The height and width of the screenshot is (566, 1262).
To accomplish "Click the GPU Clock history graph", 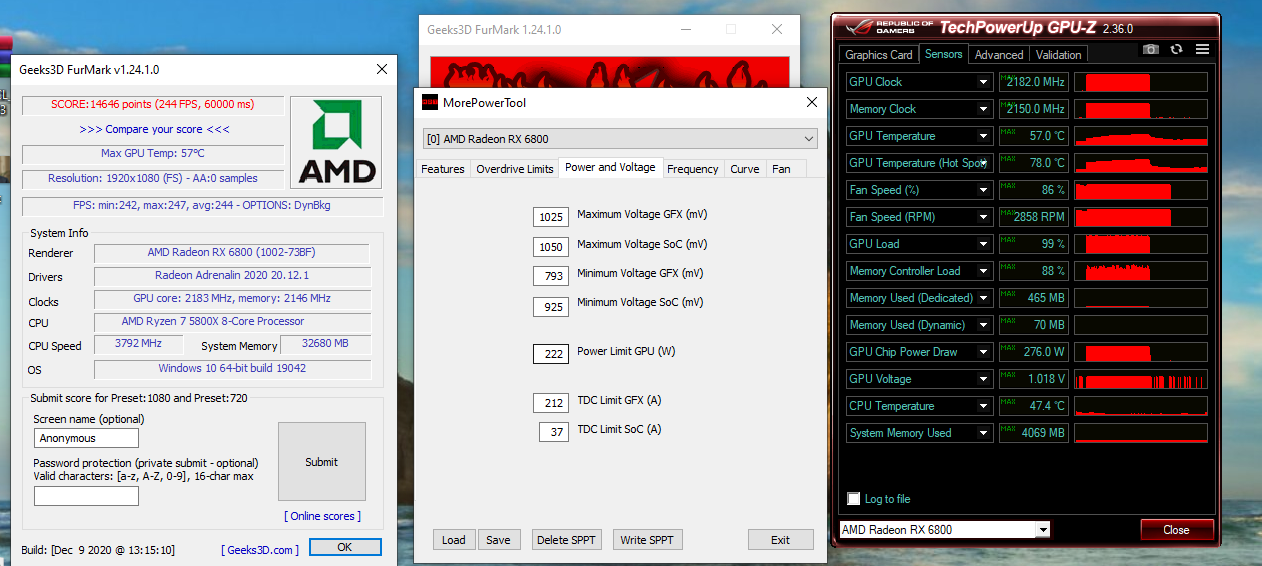I will (1141, 82).
